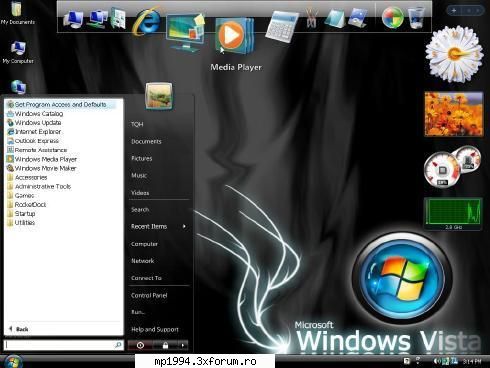Go Back in the programs list
490x368 pixels.
(x=19, y=329)
